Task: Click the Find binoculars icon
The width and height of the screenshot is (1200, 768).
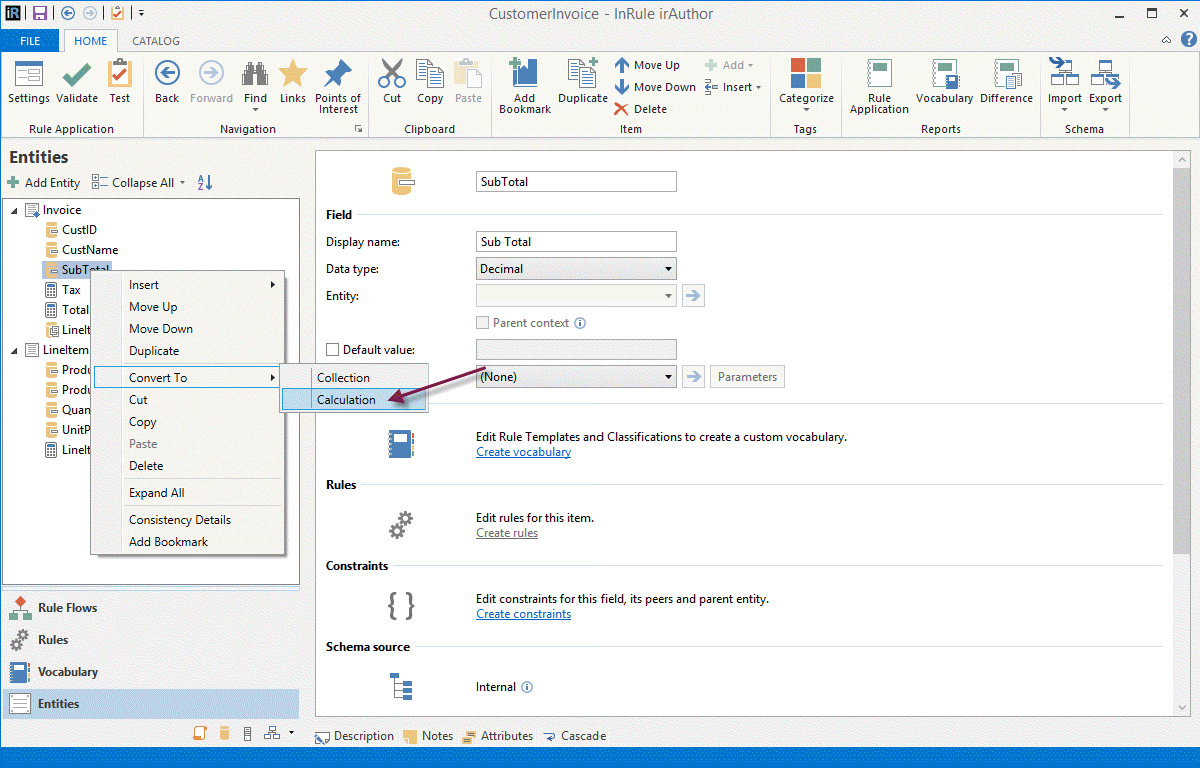Action: coord(256,75)
